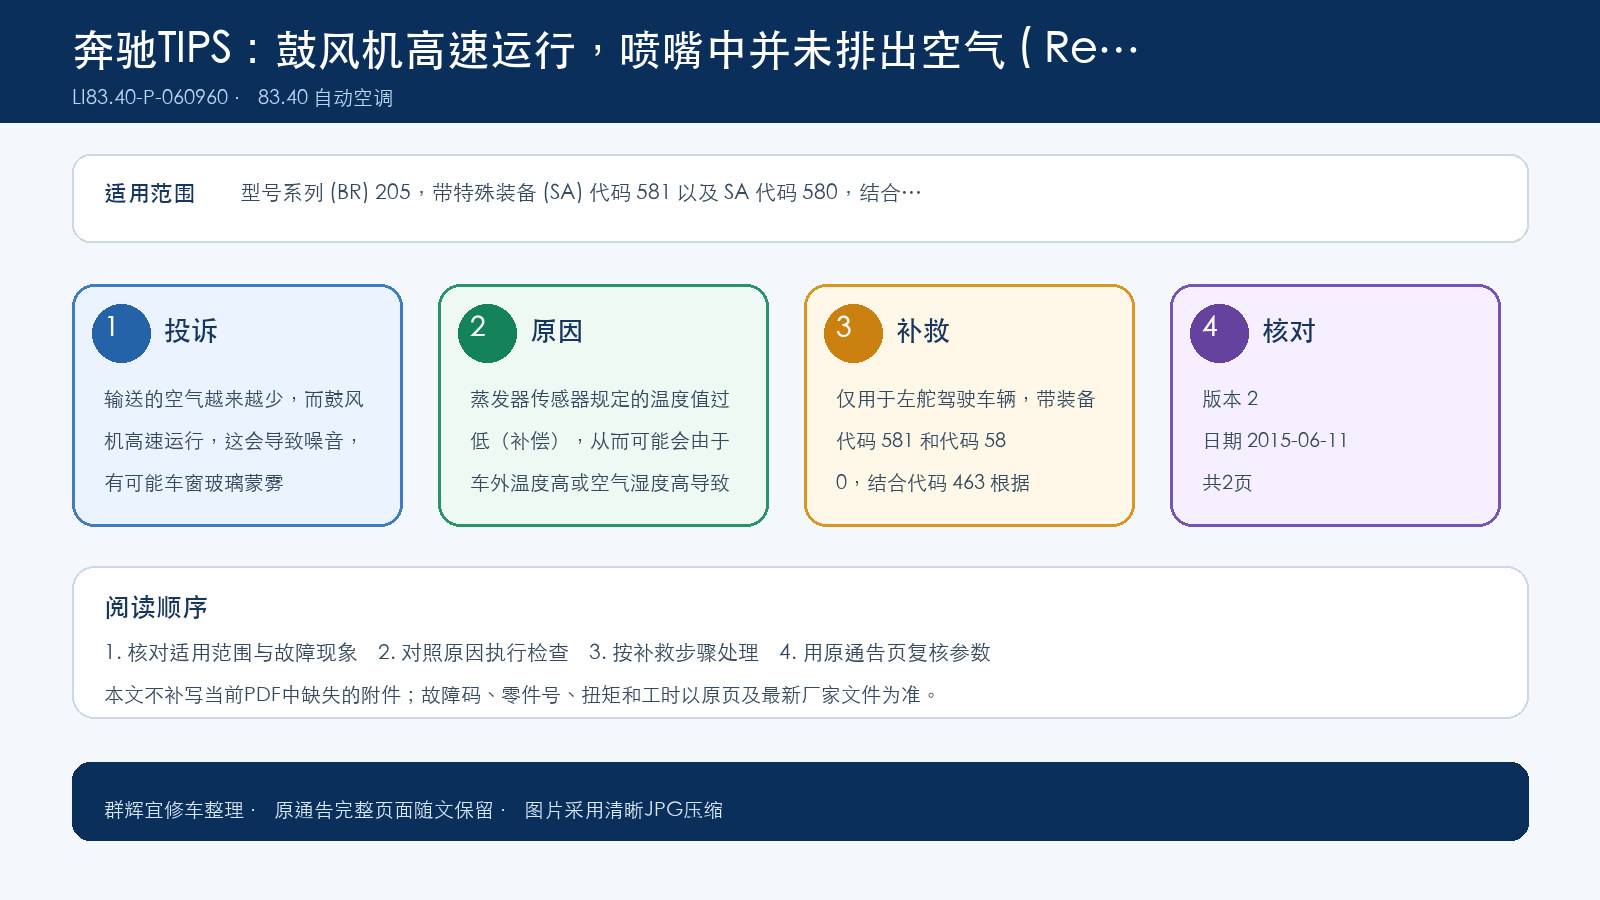Click the 共2页 page count
This screenshot has height=900, width=1600.
click(1227, 483)
